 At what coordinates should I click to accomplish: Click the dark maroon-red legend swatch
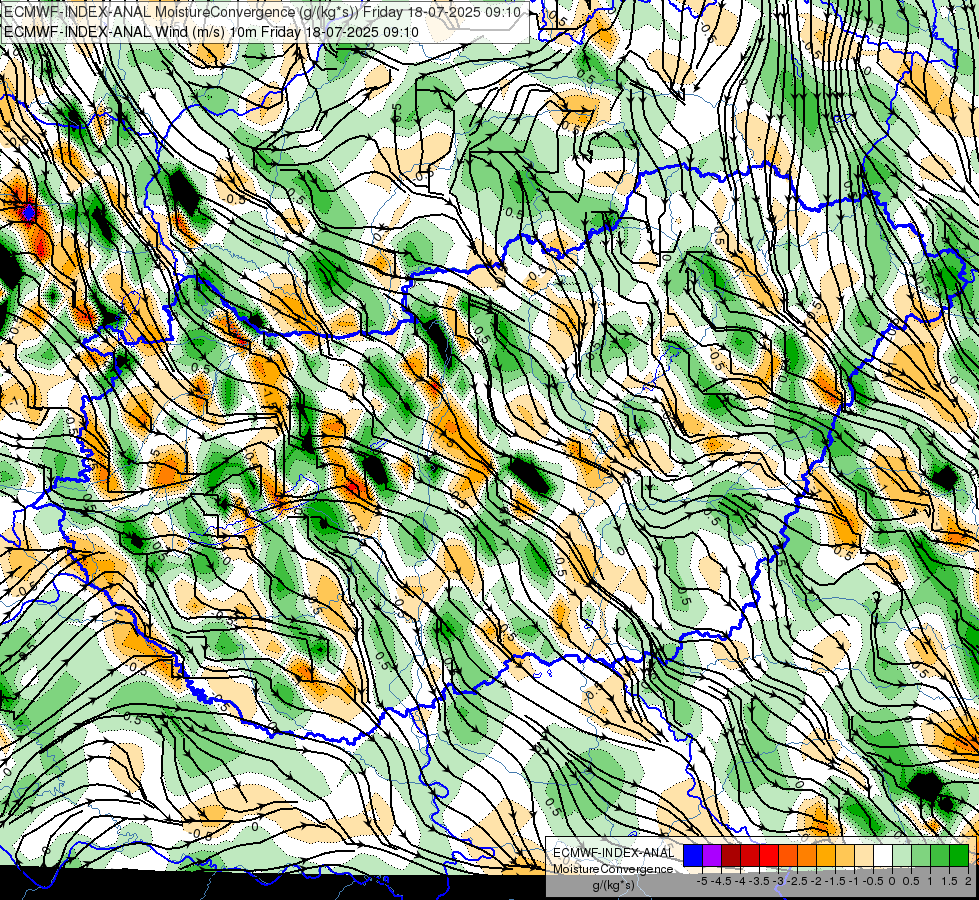(x=731, y=855)
